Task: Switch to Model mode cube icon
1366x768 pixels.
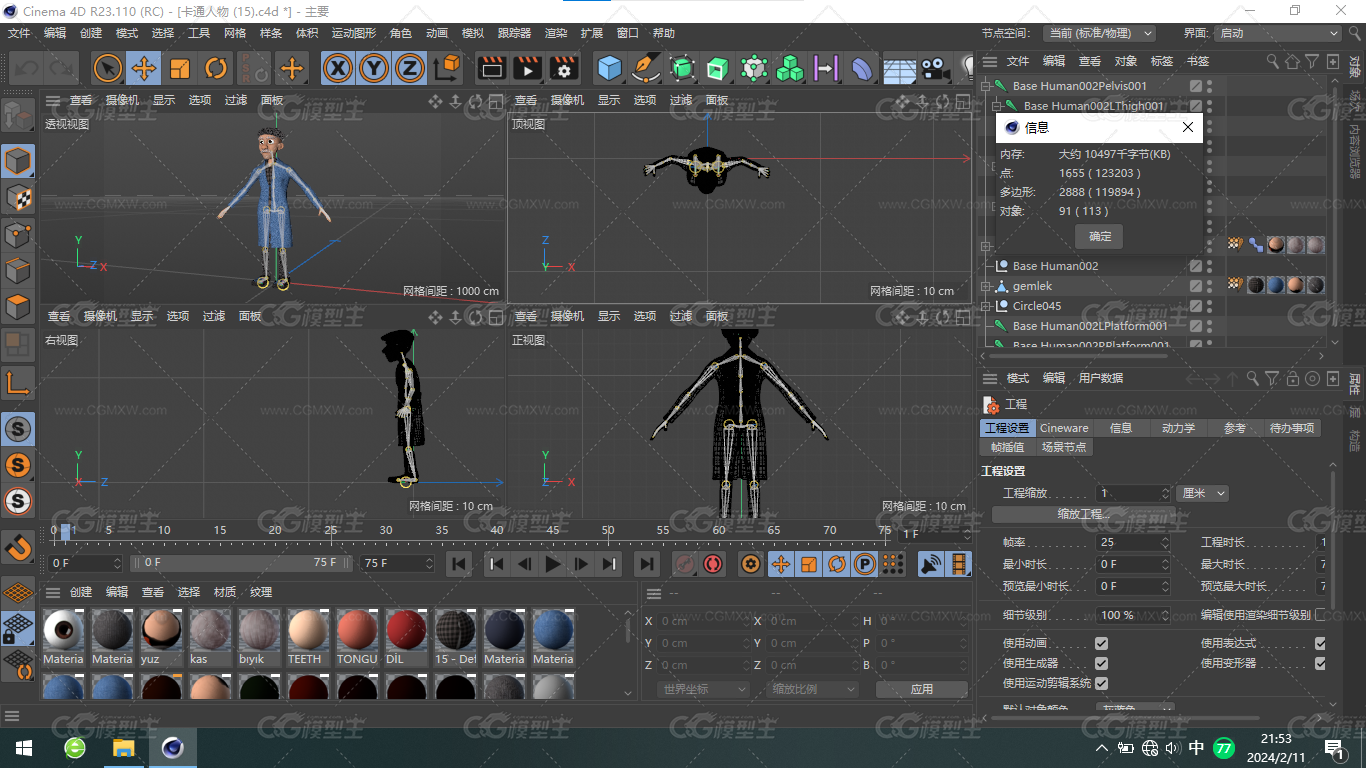Action: click(x=18, y=160)
